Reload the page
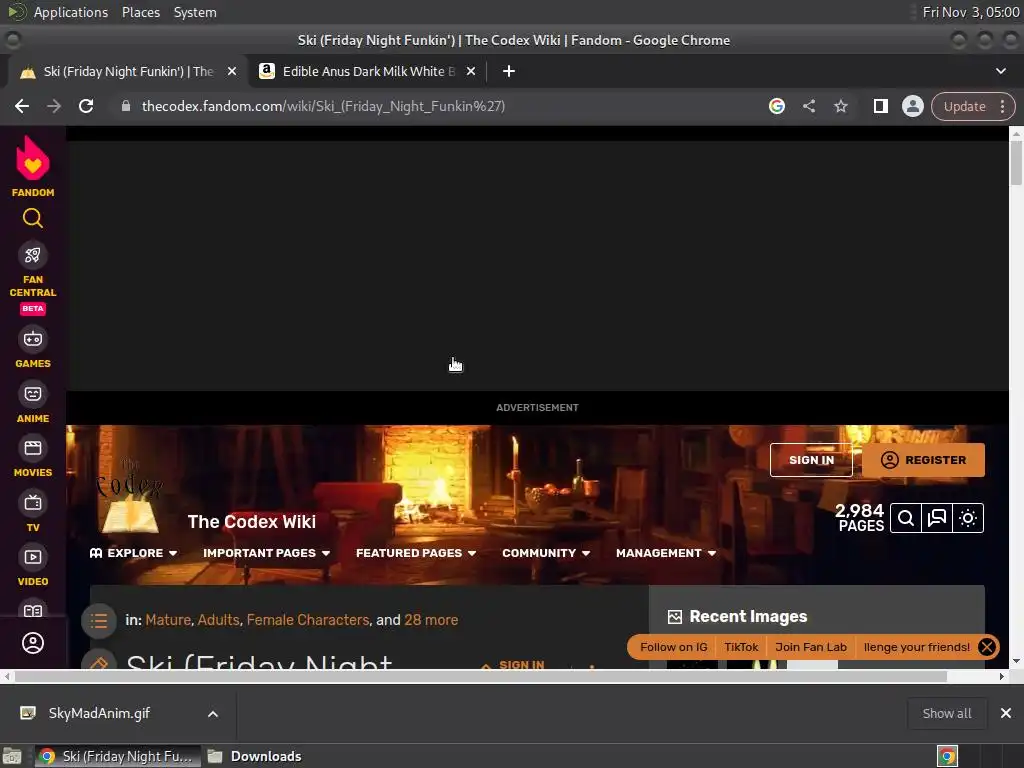Viewport: 1024px width, 768px height. coord(86,106)
